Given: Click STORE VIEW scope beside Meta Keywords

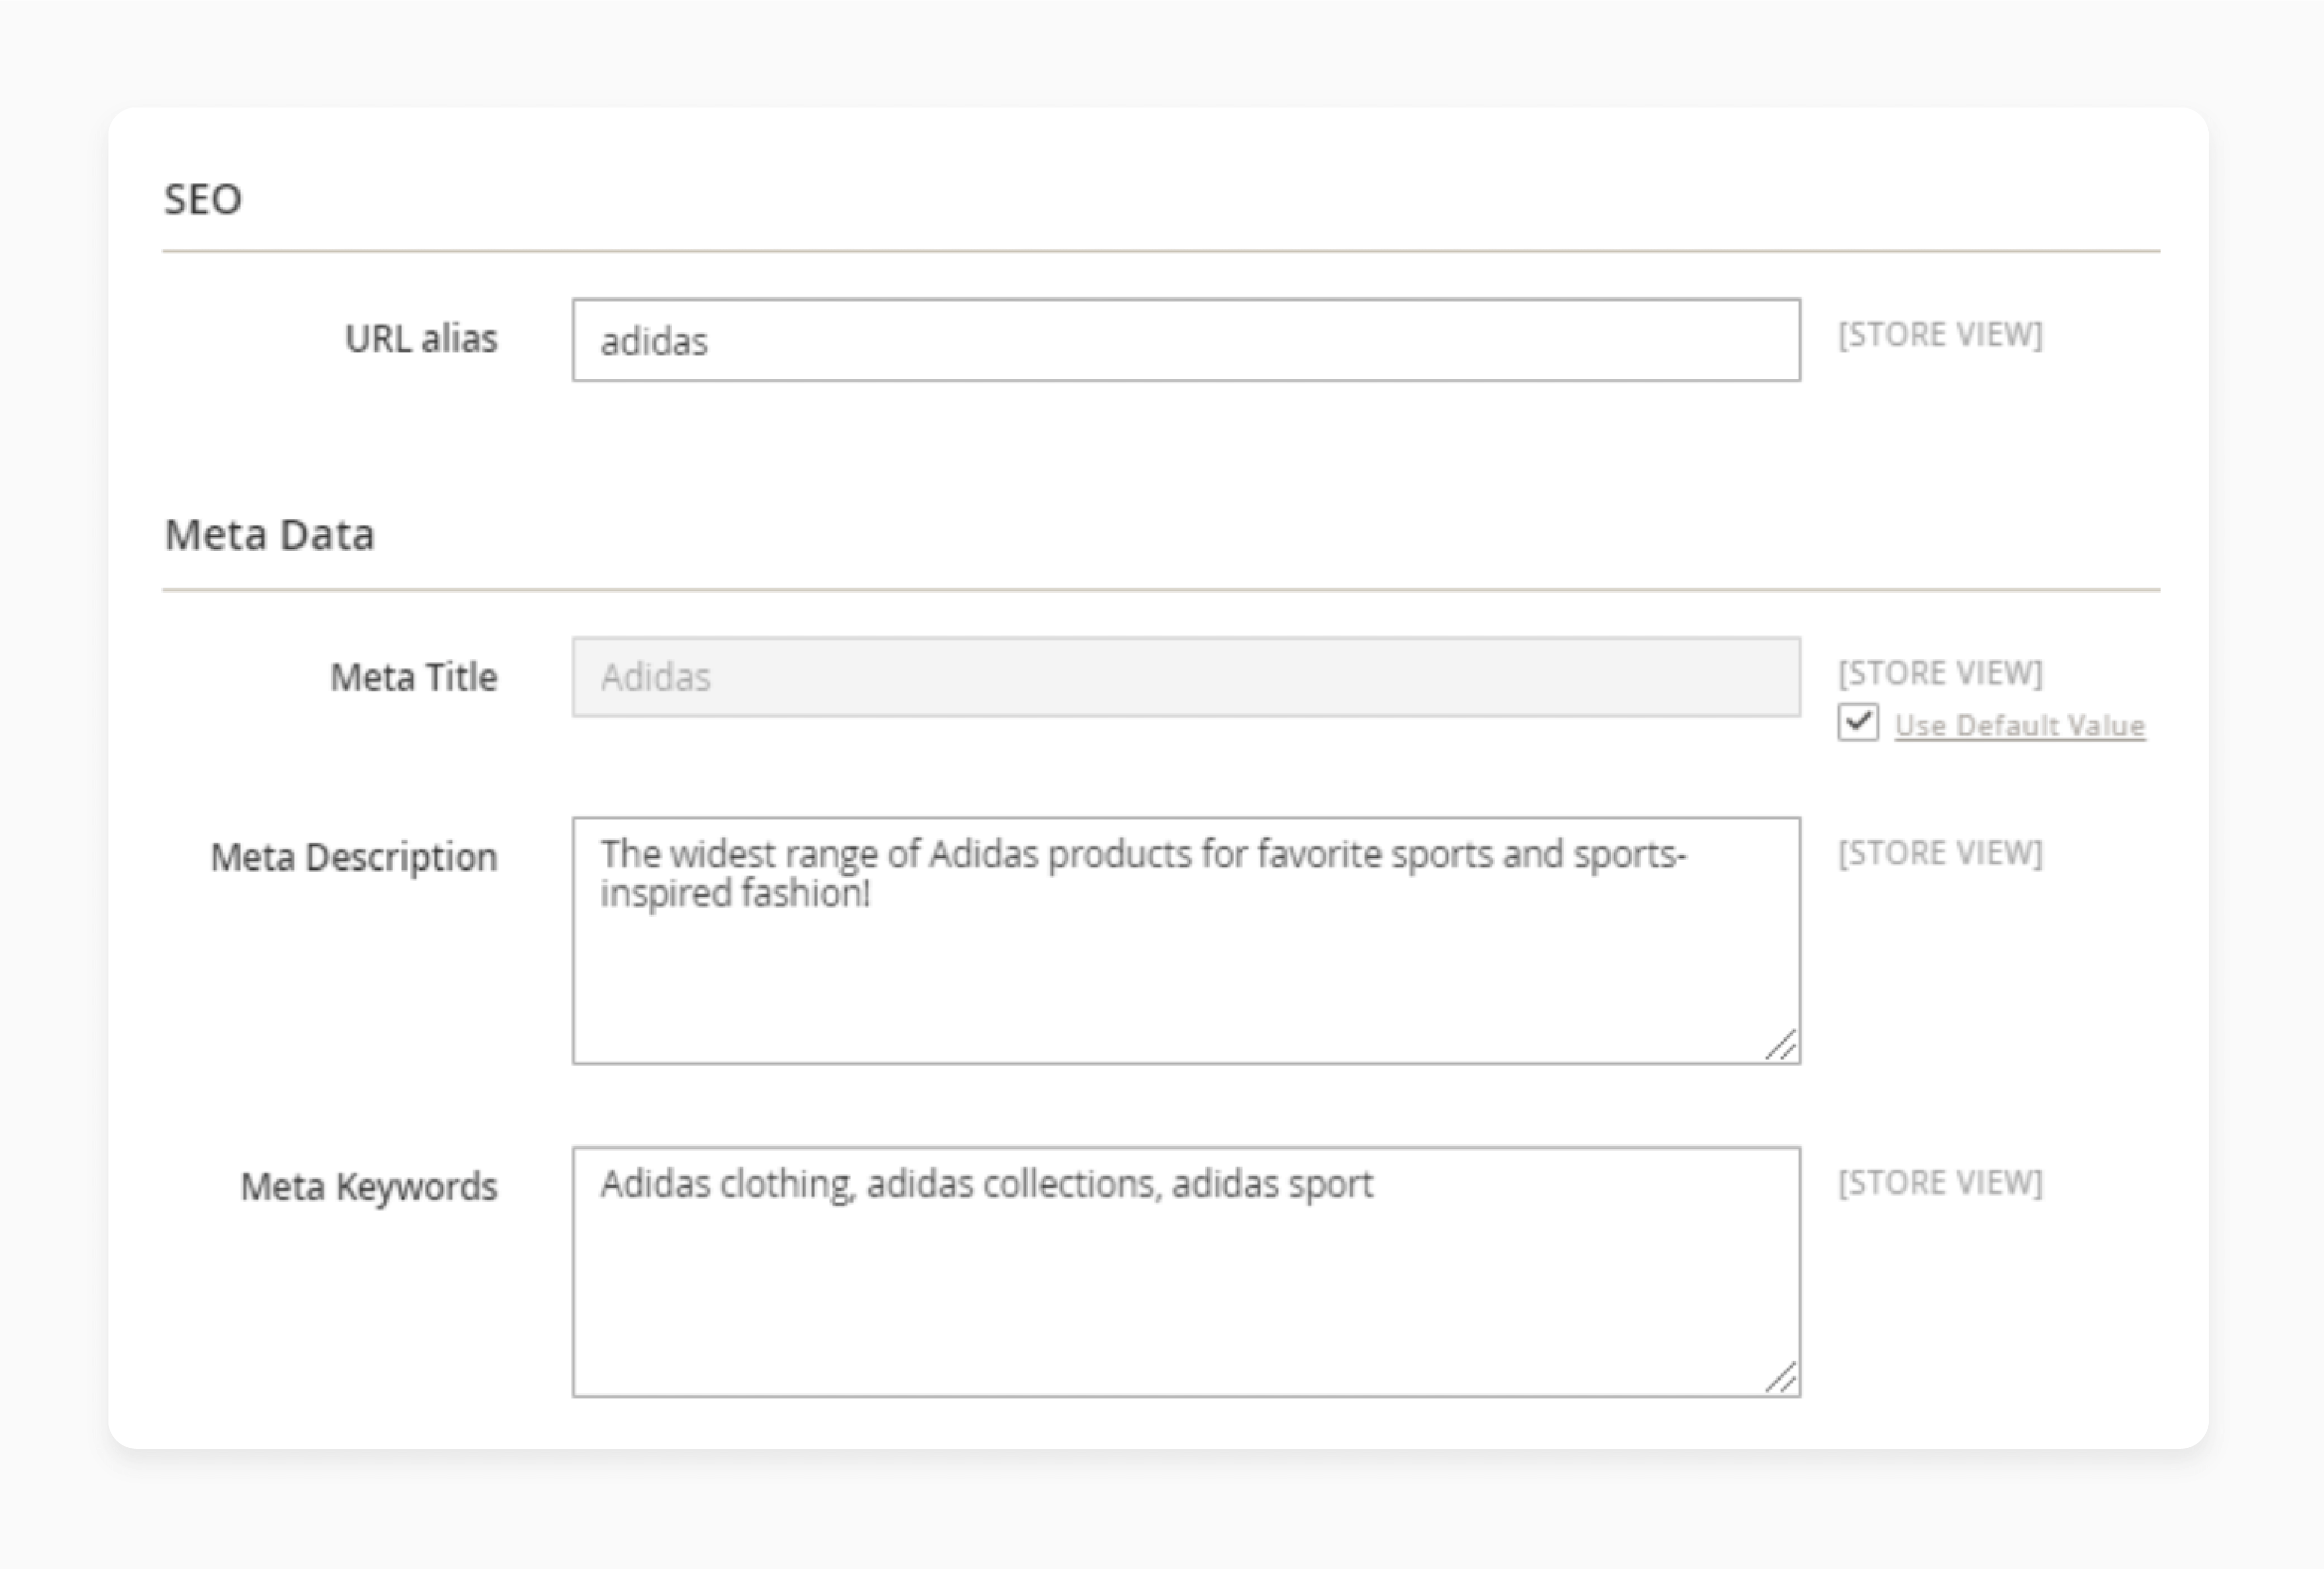Looking at the screenshot, I should (x=1940, y=1183).
